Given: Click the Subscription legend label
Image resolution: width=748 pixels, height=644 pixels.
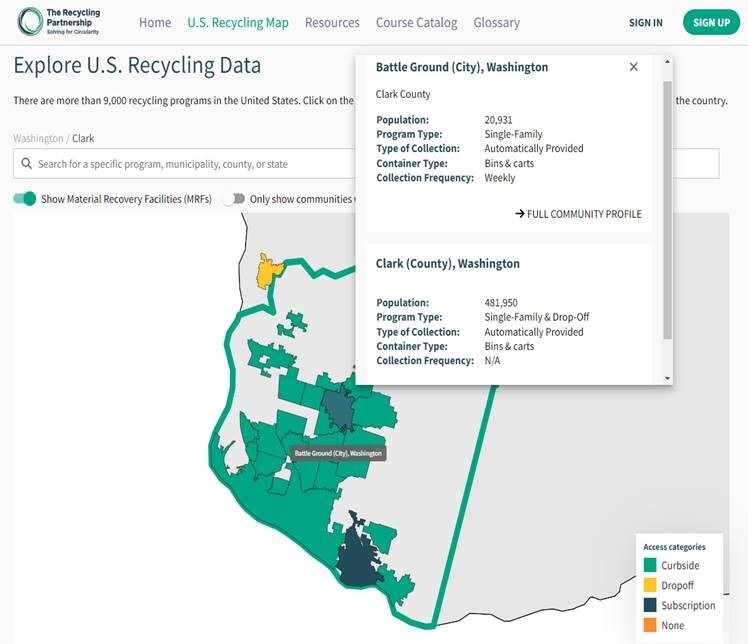Looking at the screenshot, I should point(688,605).
